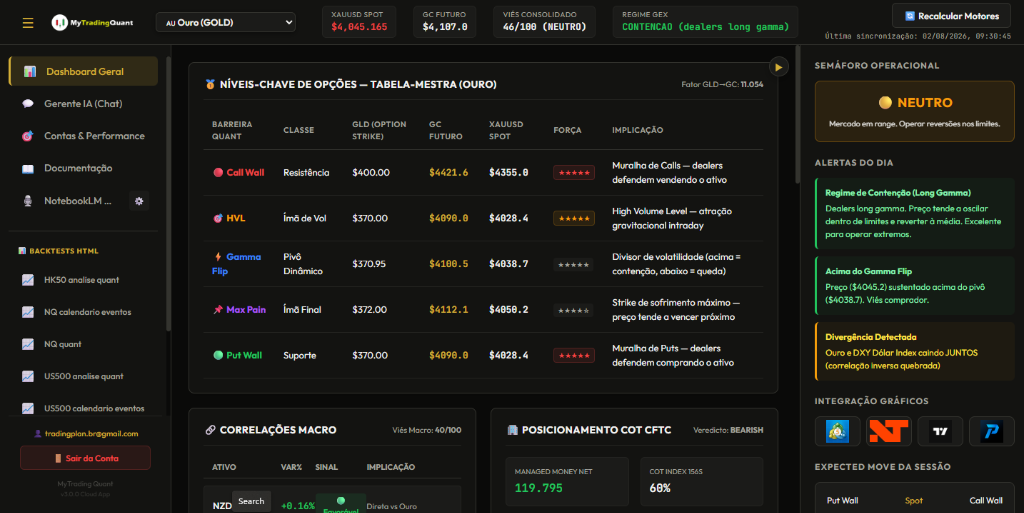Viewport: 1024px width, 513px height.
Task: Click the target icon for Contas & Performance
Action: [27, 136]
